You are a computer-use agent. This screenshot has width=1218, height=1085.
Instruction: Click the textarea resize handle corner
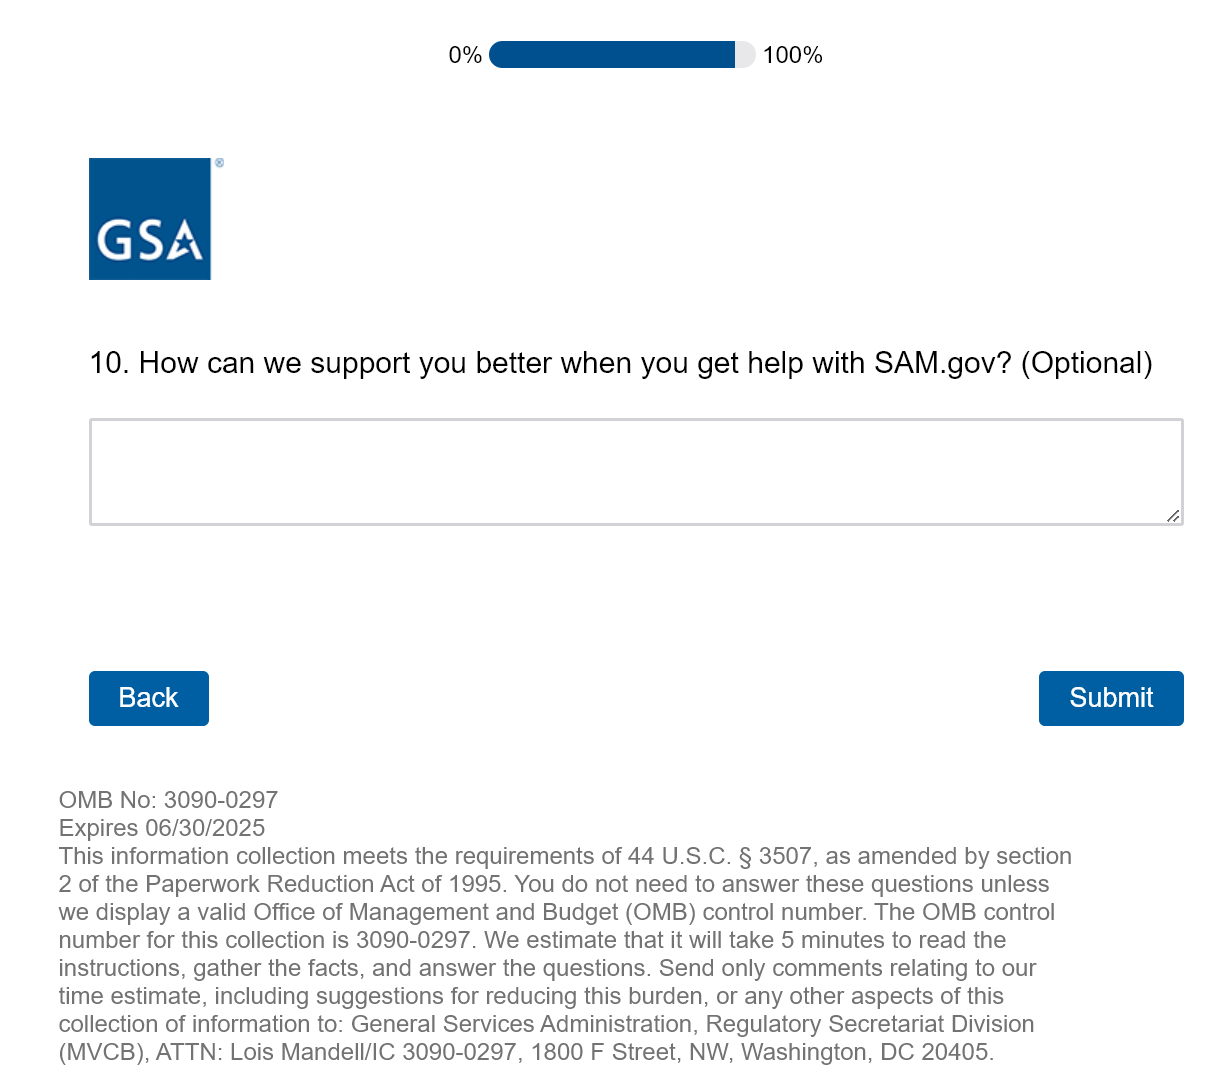point(1173,515)
